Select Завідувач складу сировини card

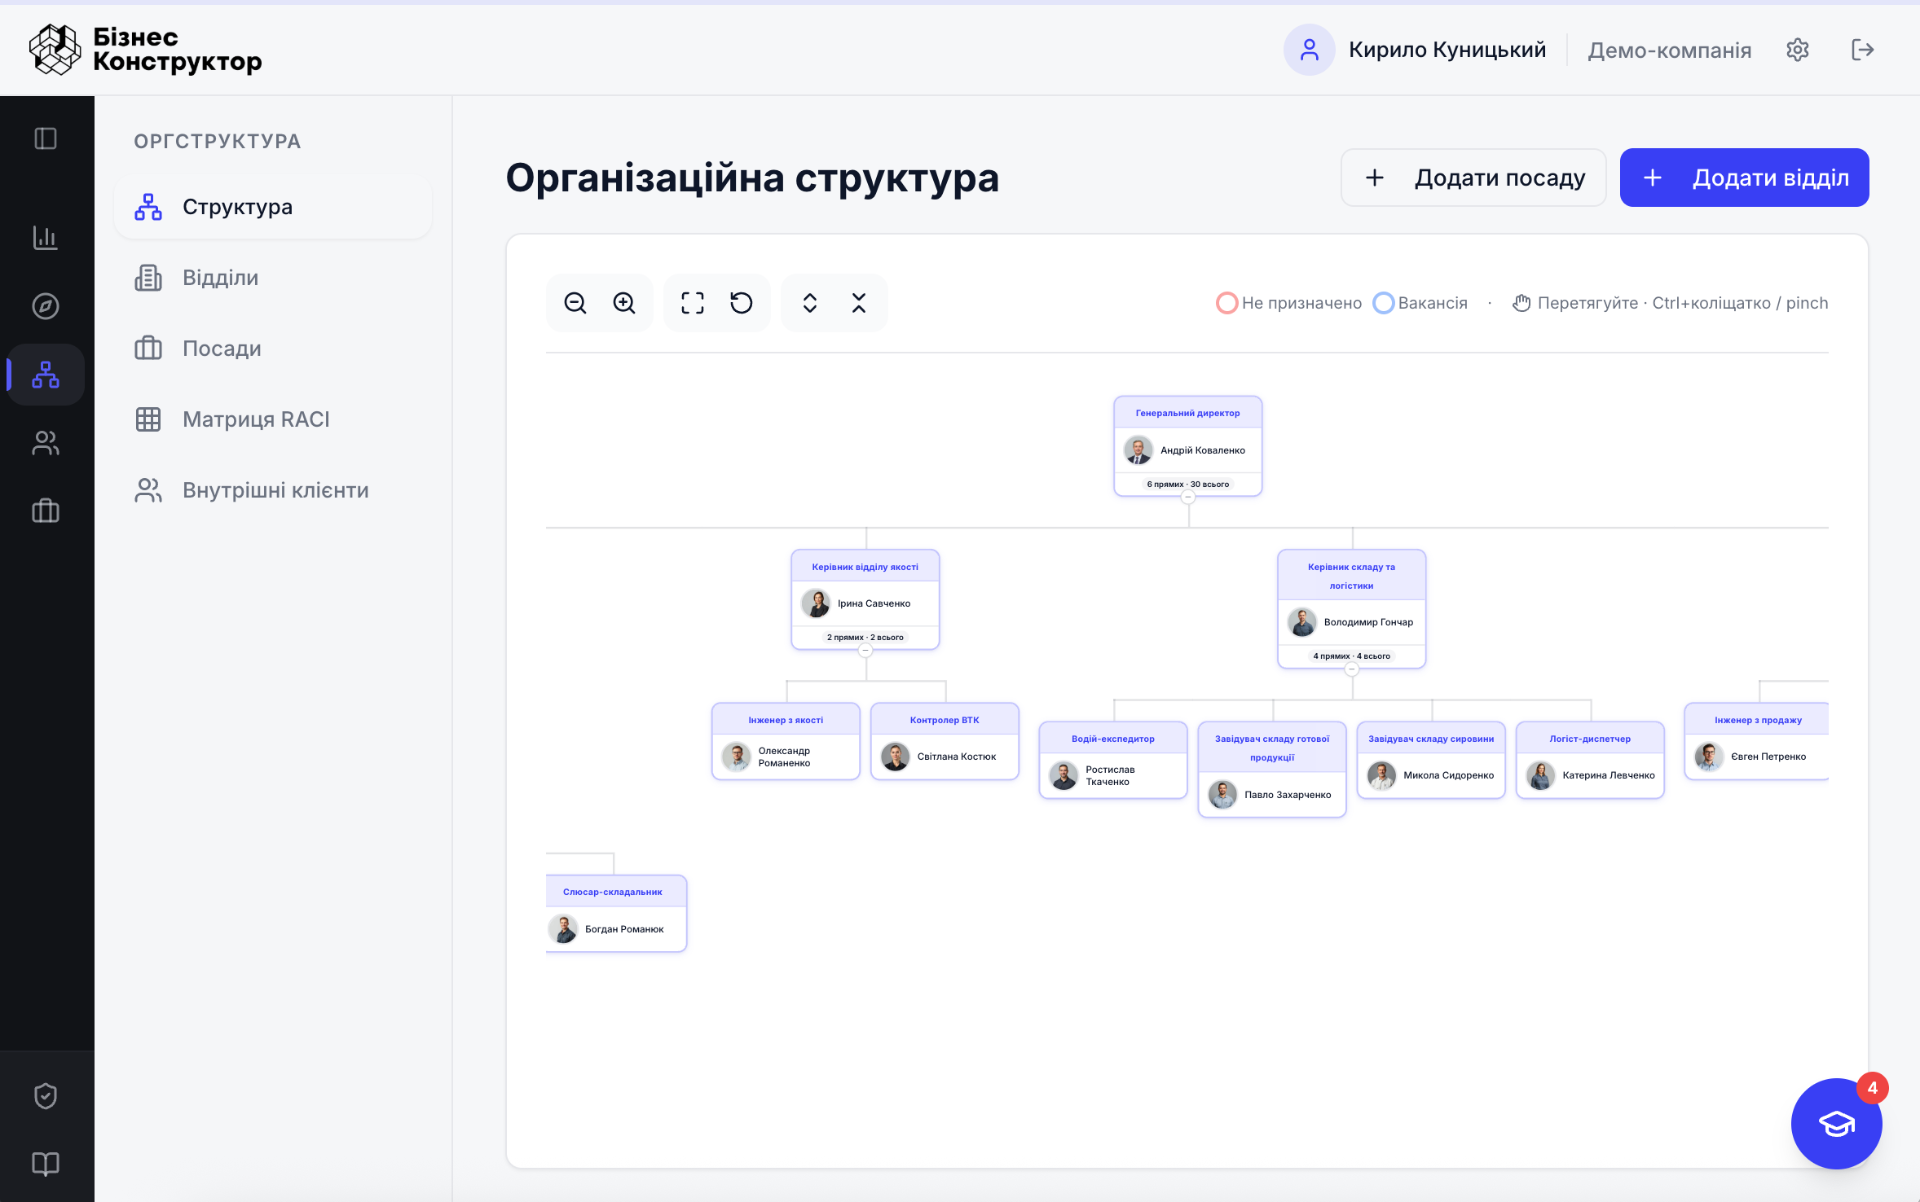1431,760
